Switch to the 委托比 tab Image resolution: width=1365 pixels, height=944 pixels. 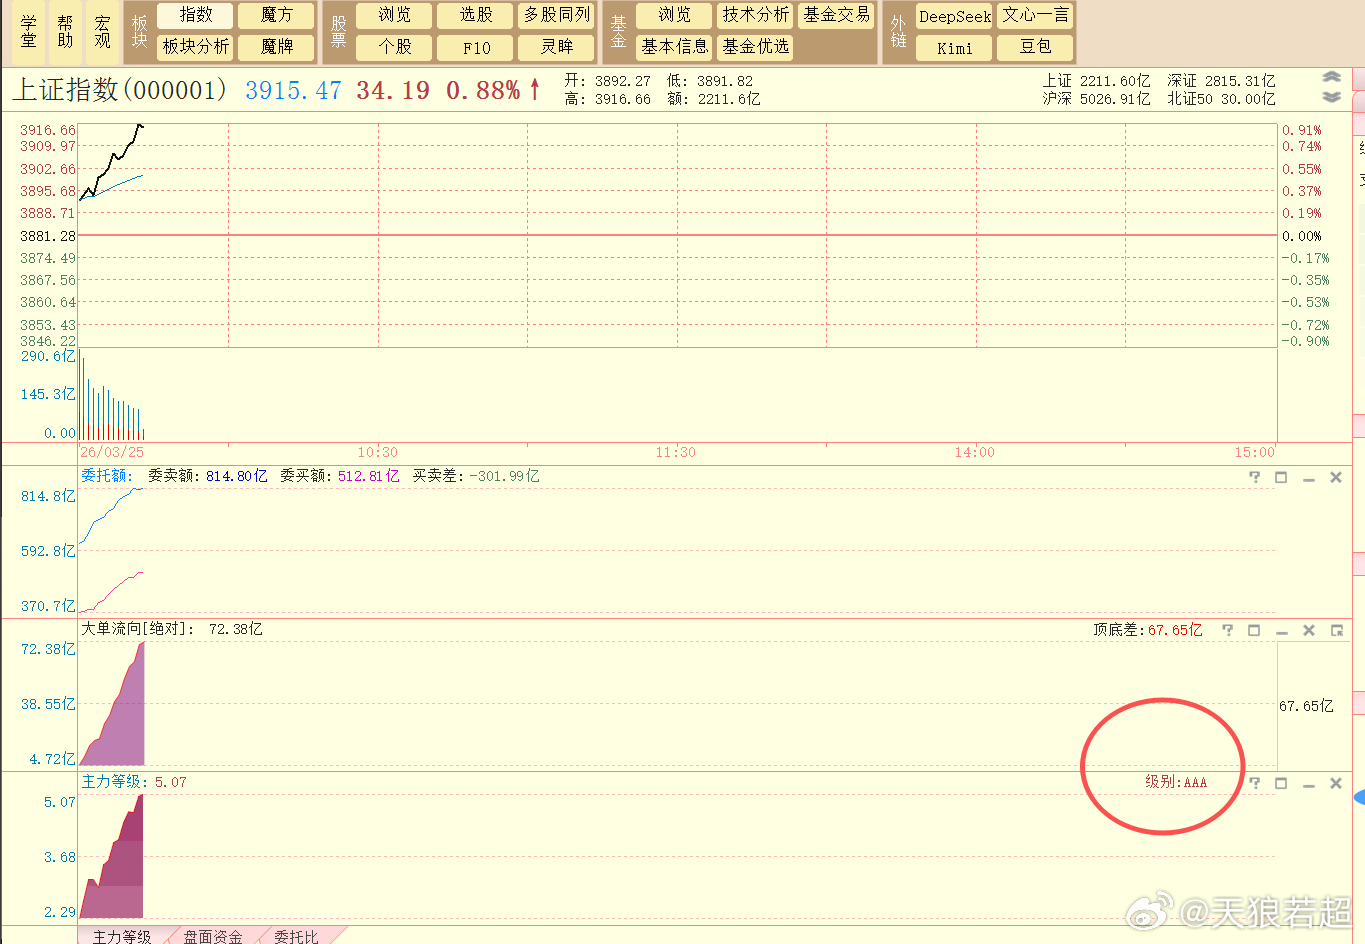tap(296, 936)
